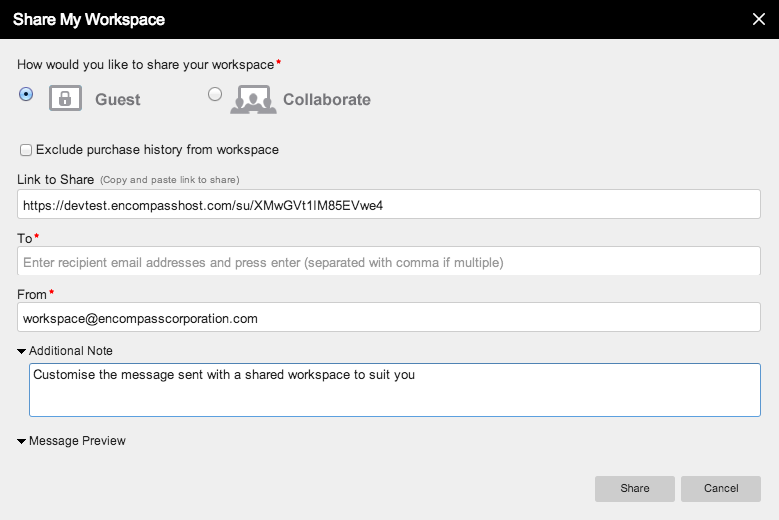Click the Link to Share URL field
Image resolution: width=779 pixels, height=520 pixels.
pos(389,204)
